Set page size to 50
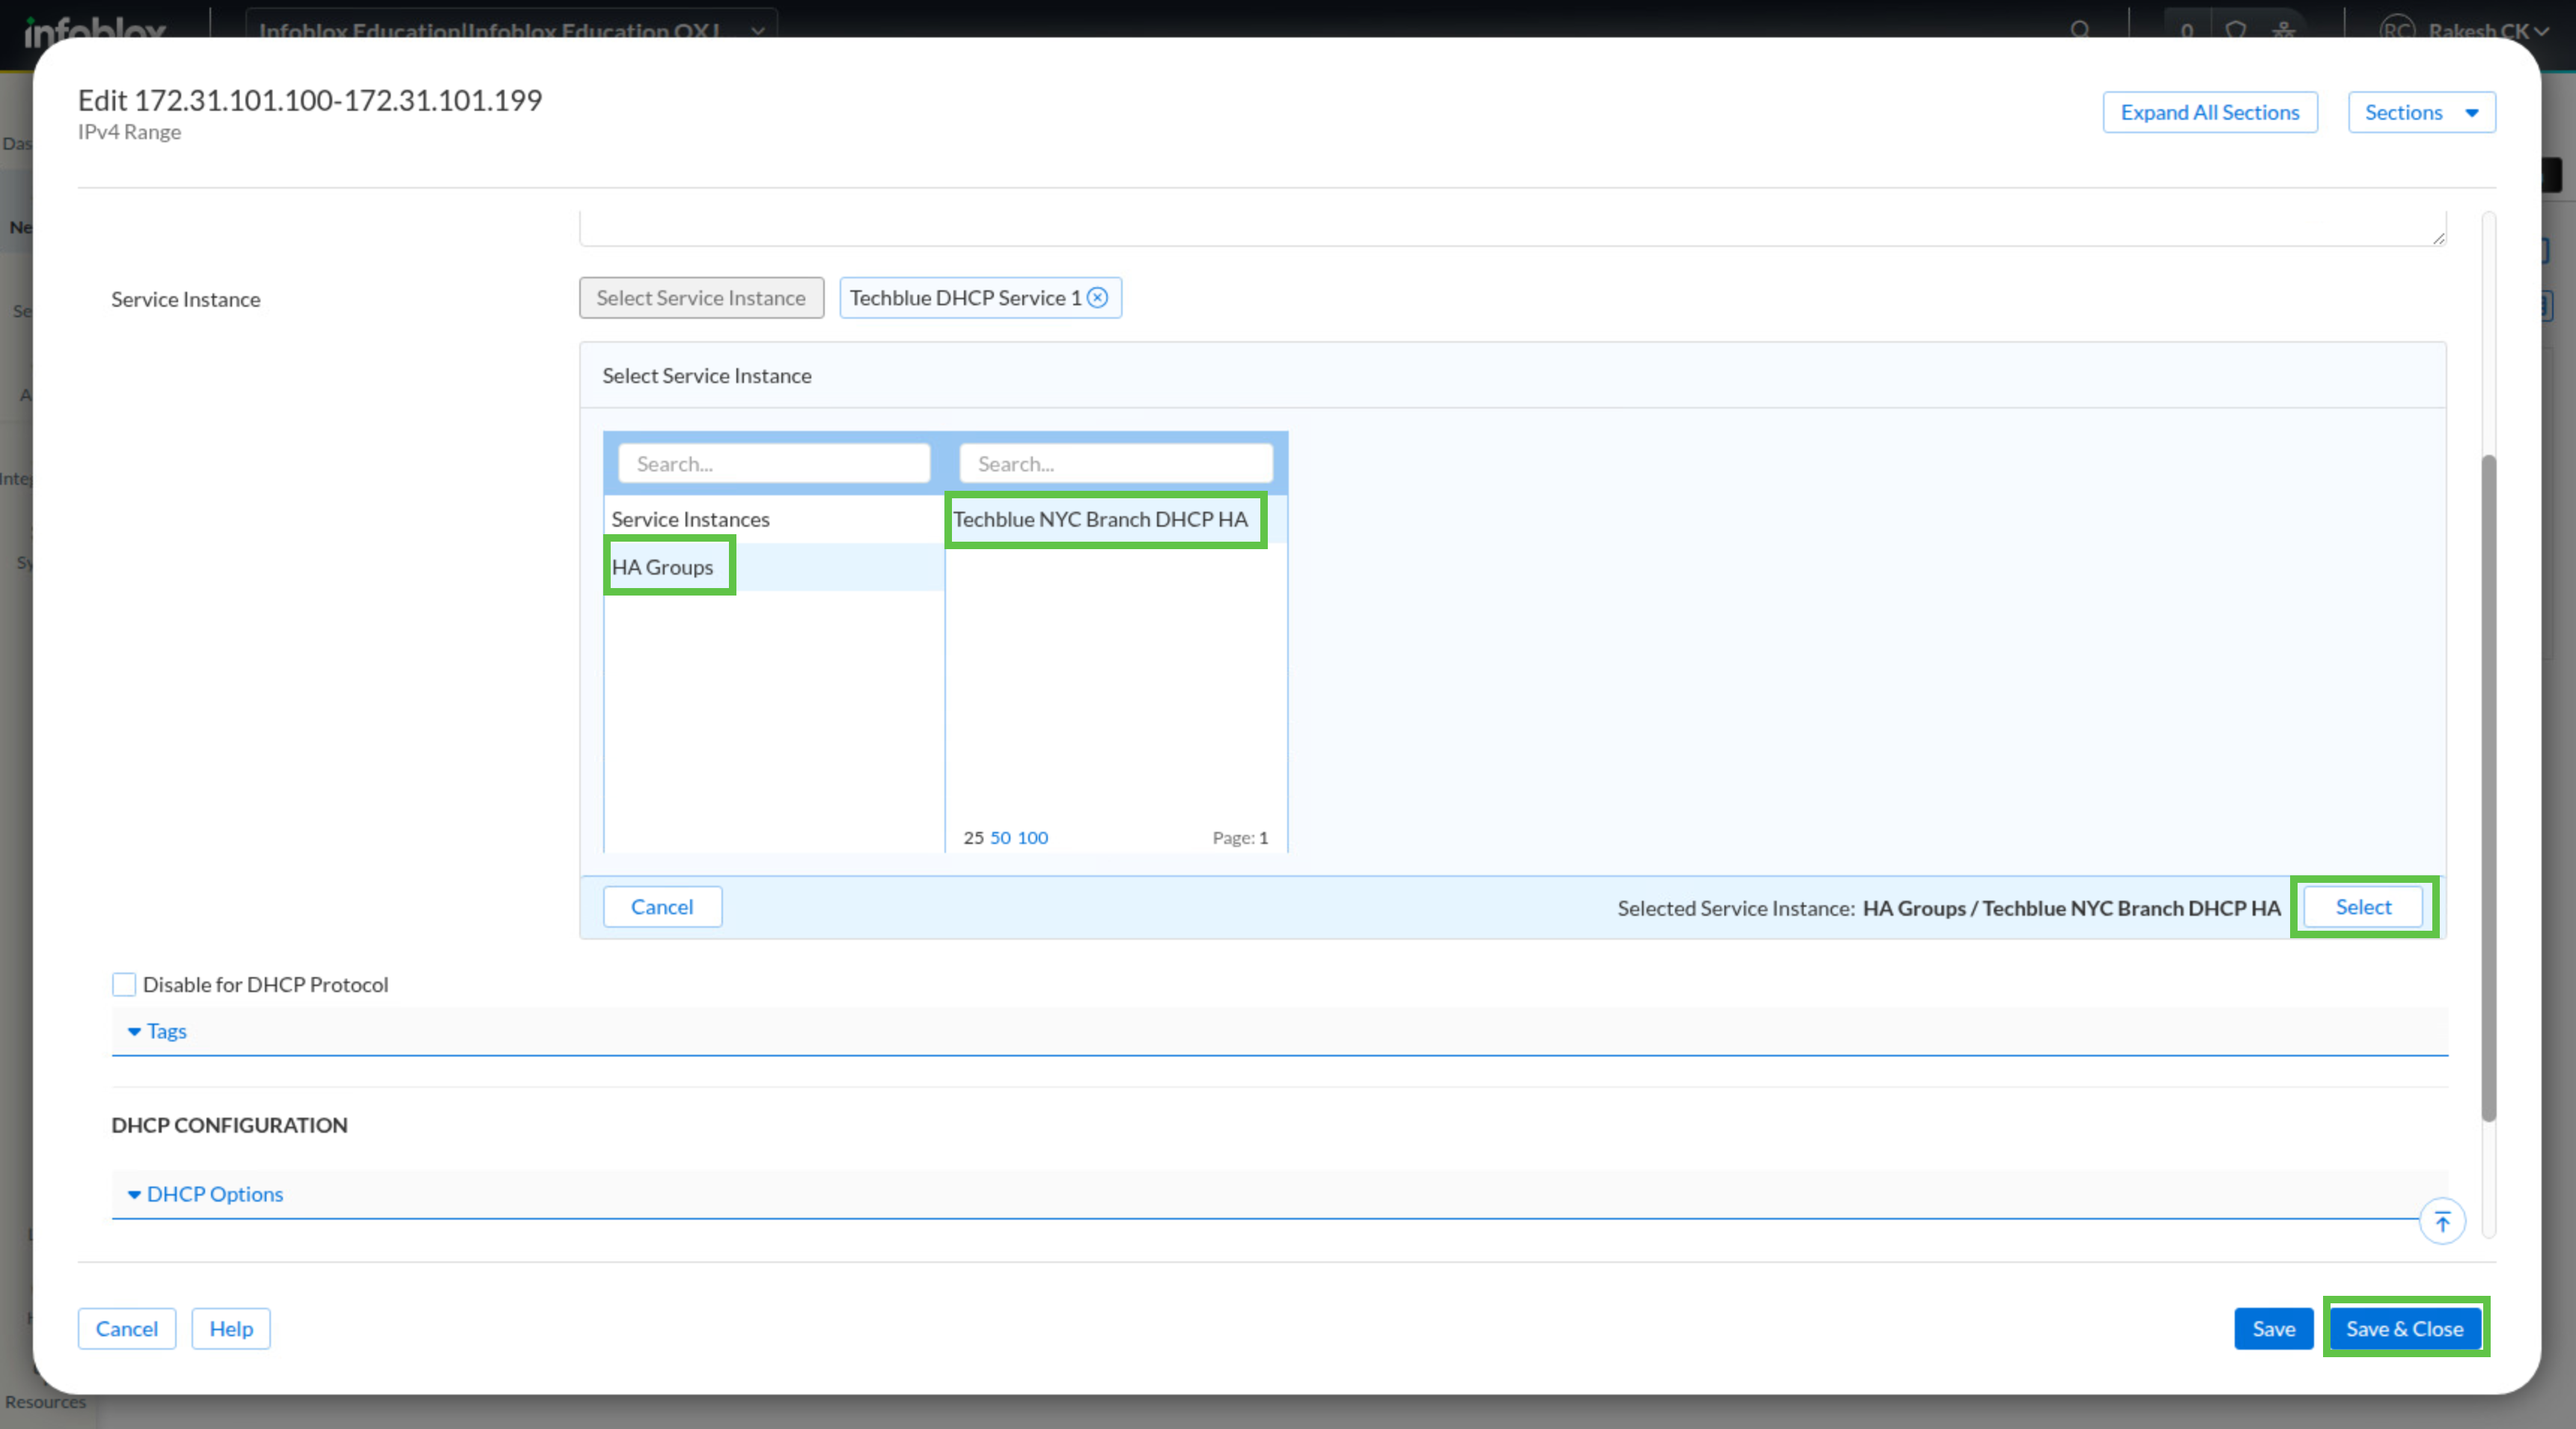This screenshot has height=1429, width=2576. pyautogui.click(x=1000, y=838)
